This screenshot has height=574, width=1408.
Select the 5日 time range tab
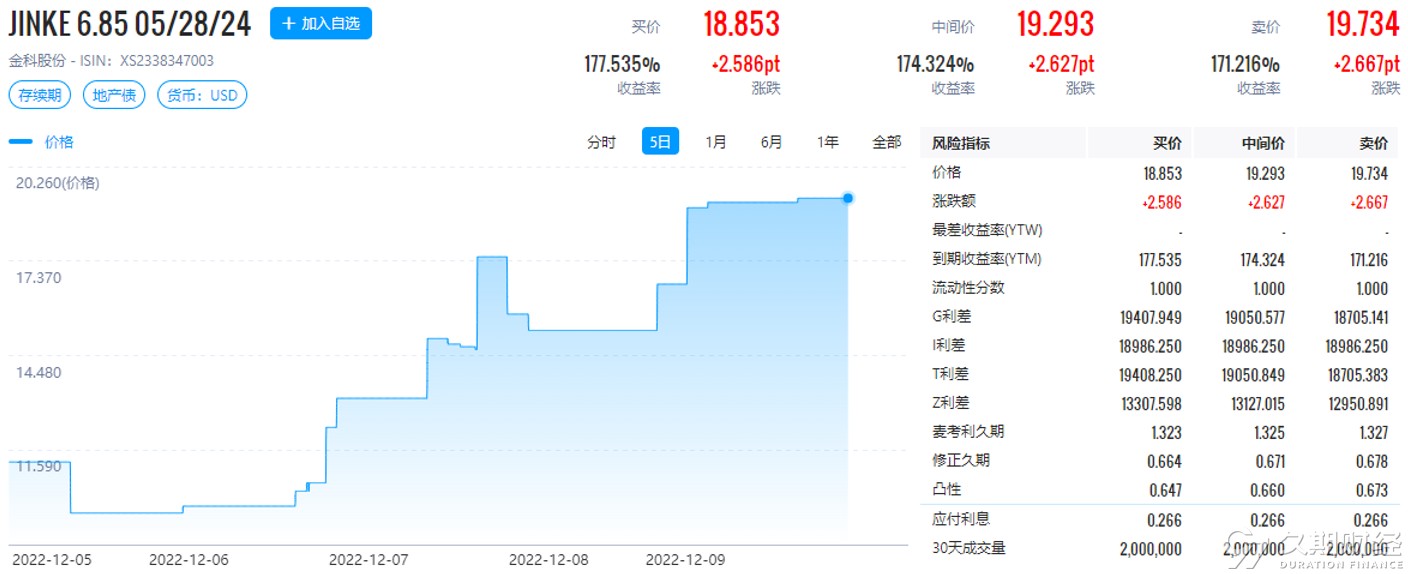660,142
